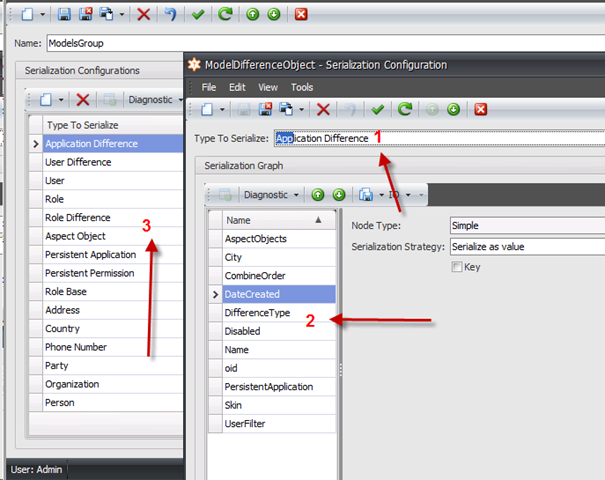
Task: Open Tools menu in Serialization Configuration window
Action: click(x=302, y=88)
